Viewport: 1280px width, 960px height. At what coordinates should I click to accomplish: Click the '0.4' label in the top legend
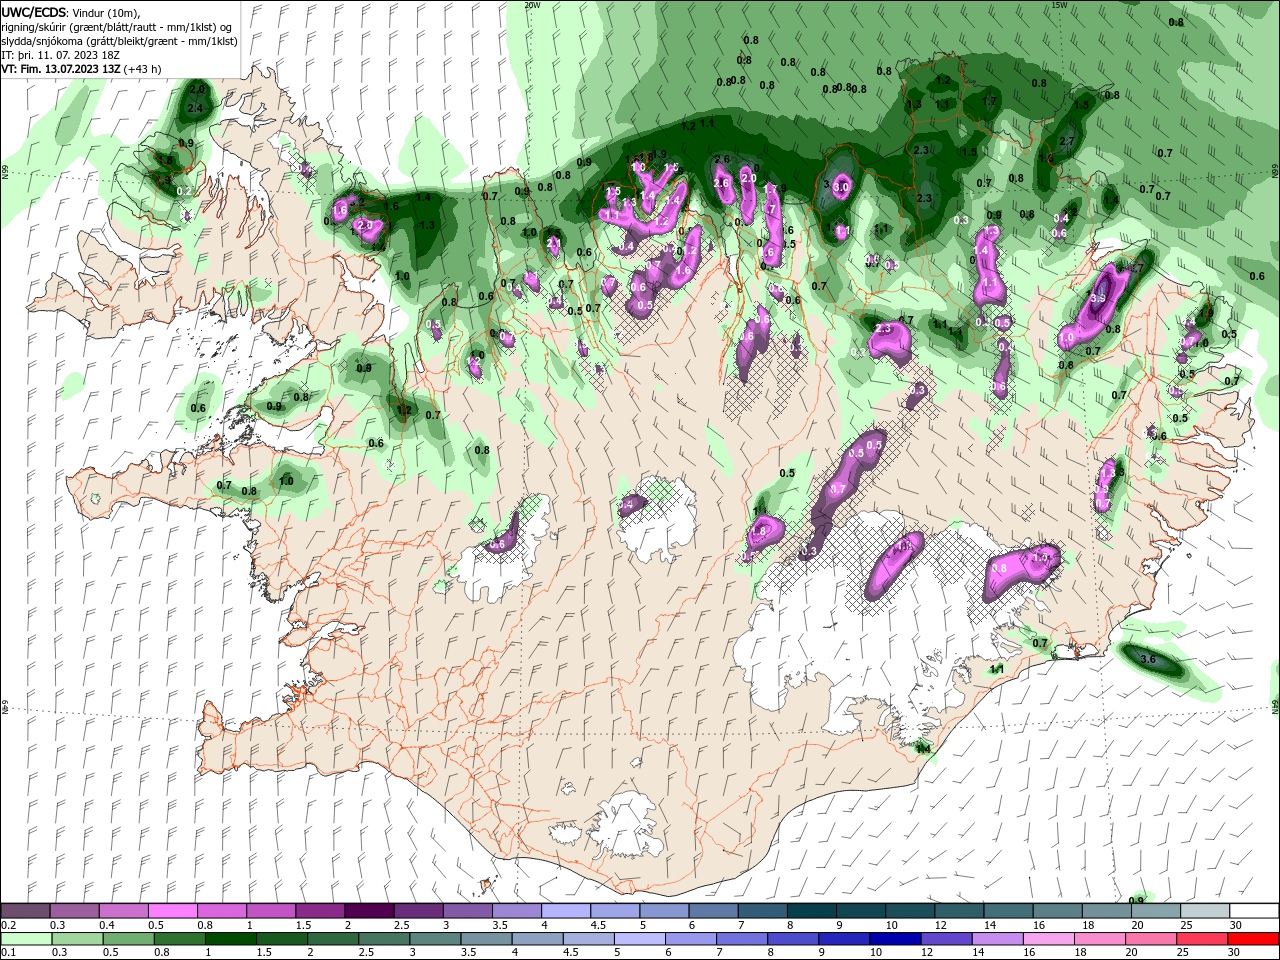click(x=107, y=926)
